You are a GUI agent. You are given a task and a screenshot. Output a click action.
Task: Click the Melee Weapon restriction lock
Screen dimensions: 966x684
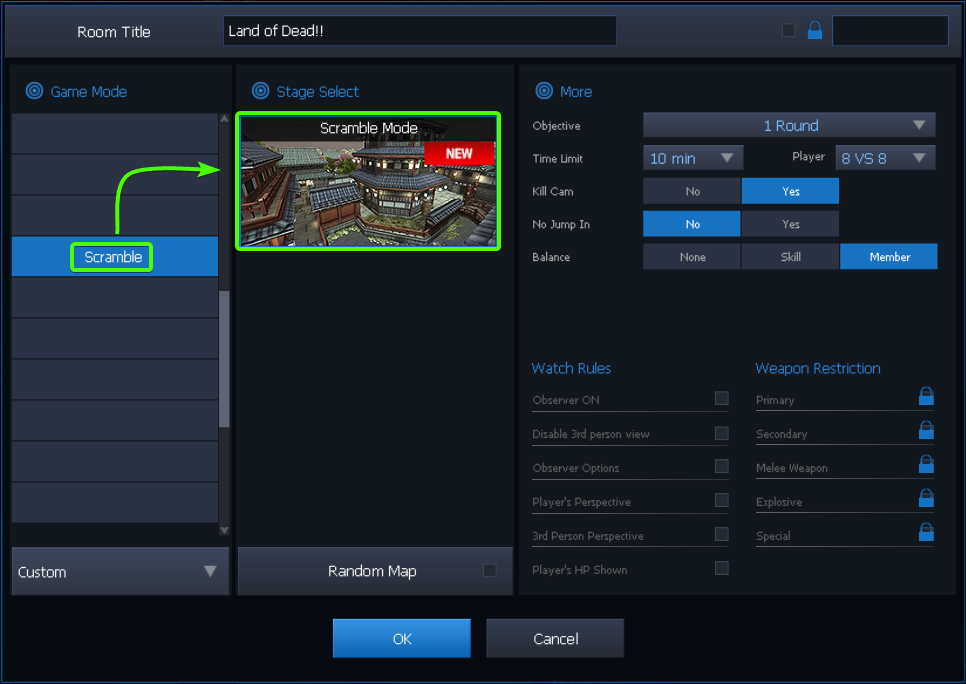pos(926,463)
